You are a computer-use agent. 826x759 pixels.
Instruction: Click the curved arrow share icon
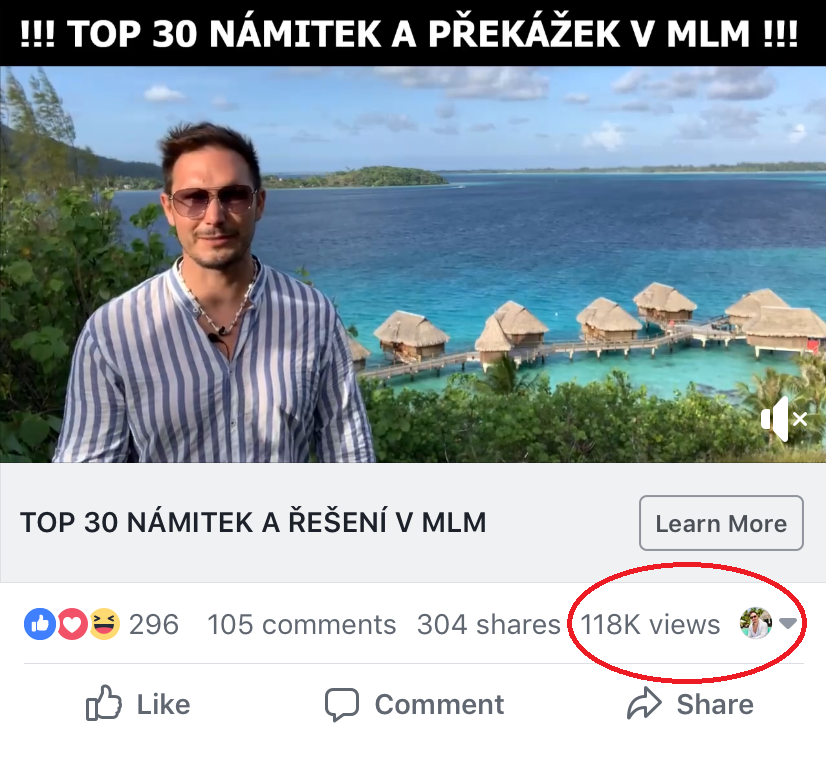644,705
